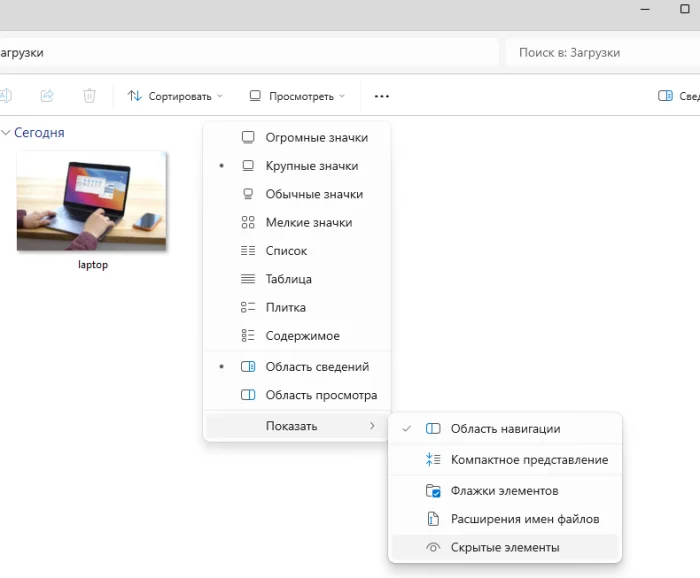This screenshot has width=700, height=578.
Task: Toggle Область навигации option
Action: tap(505, 429)
